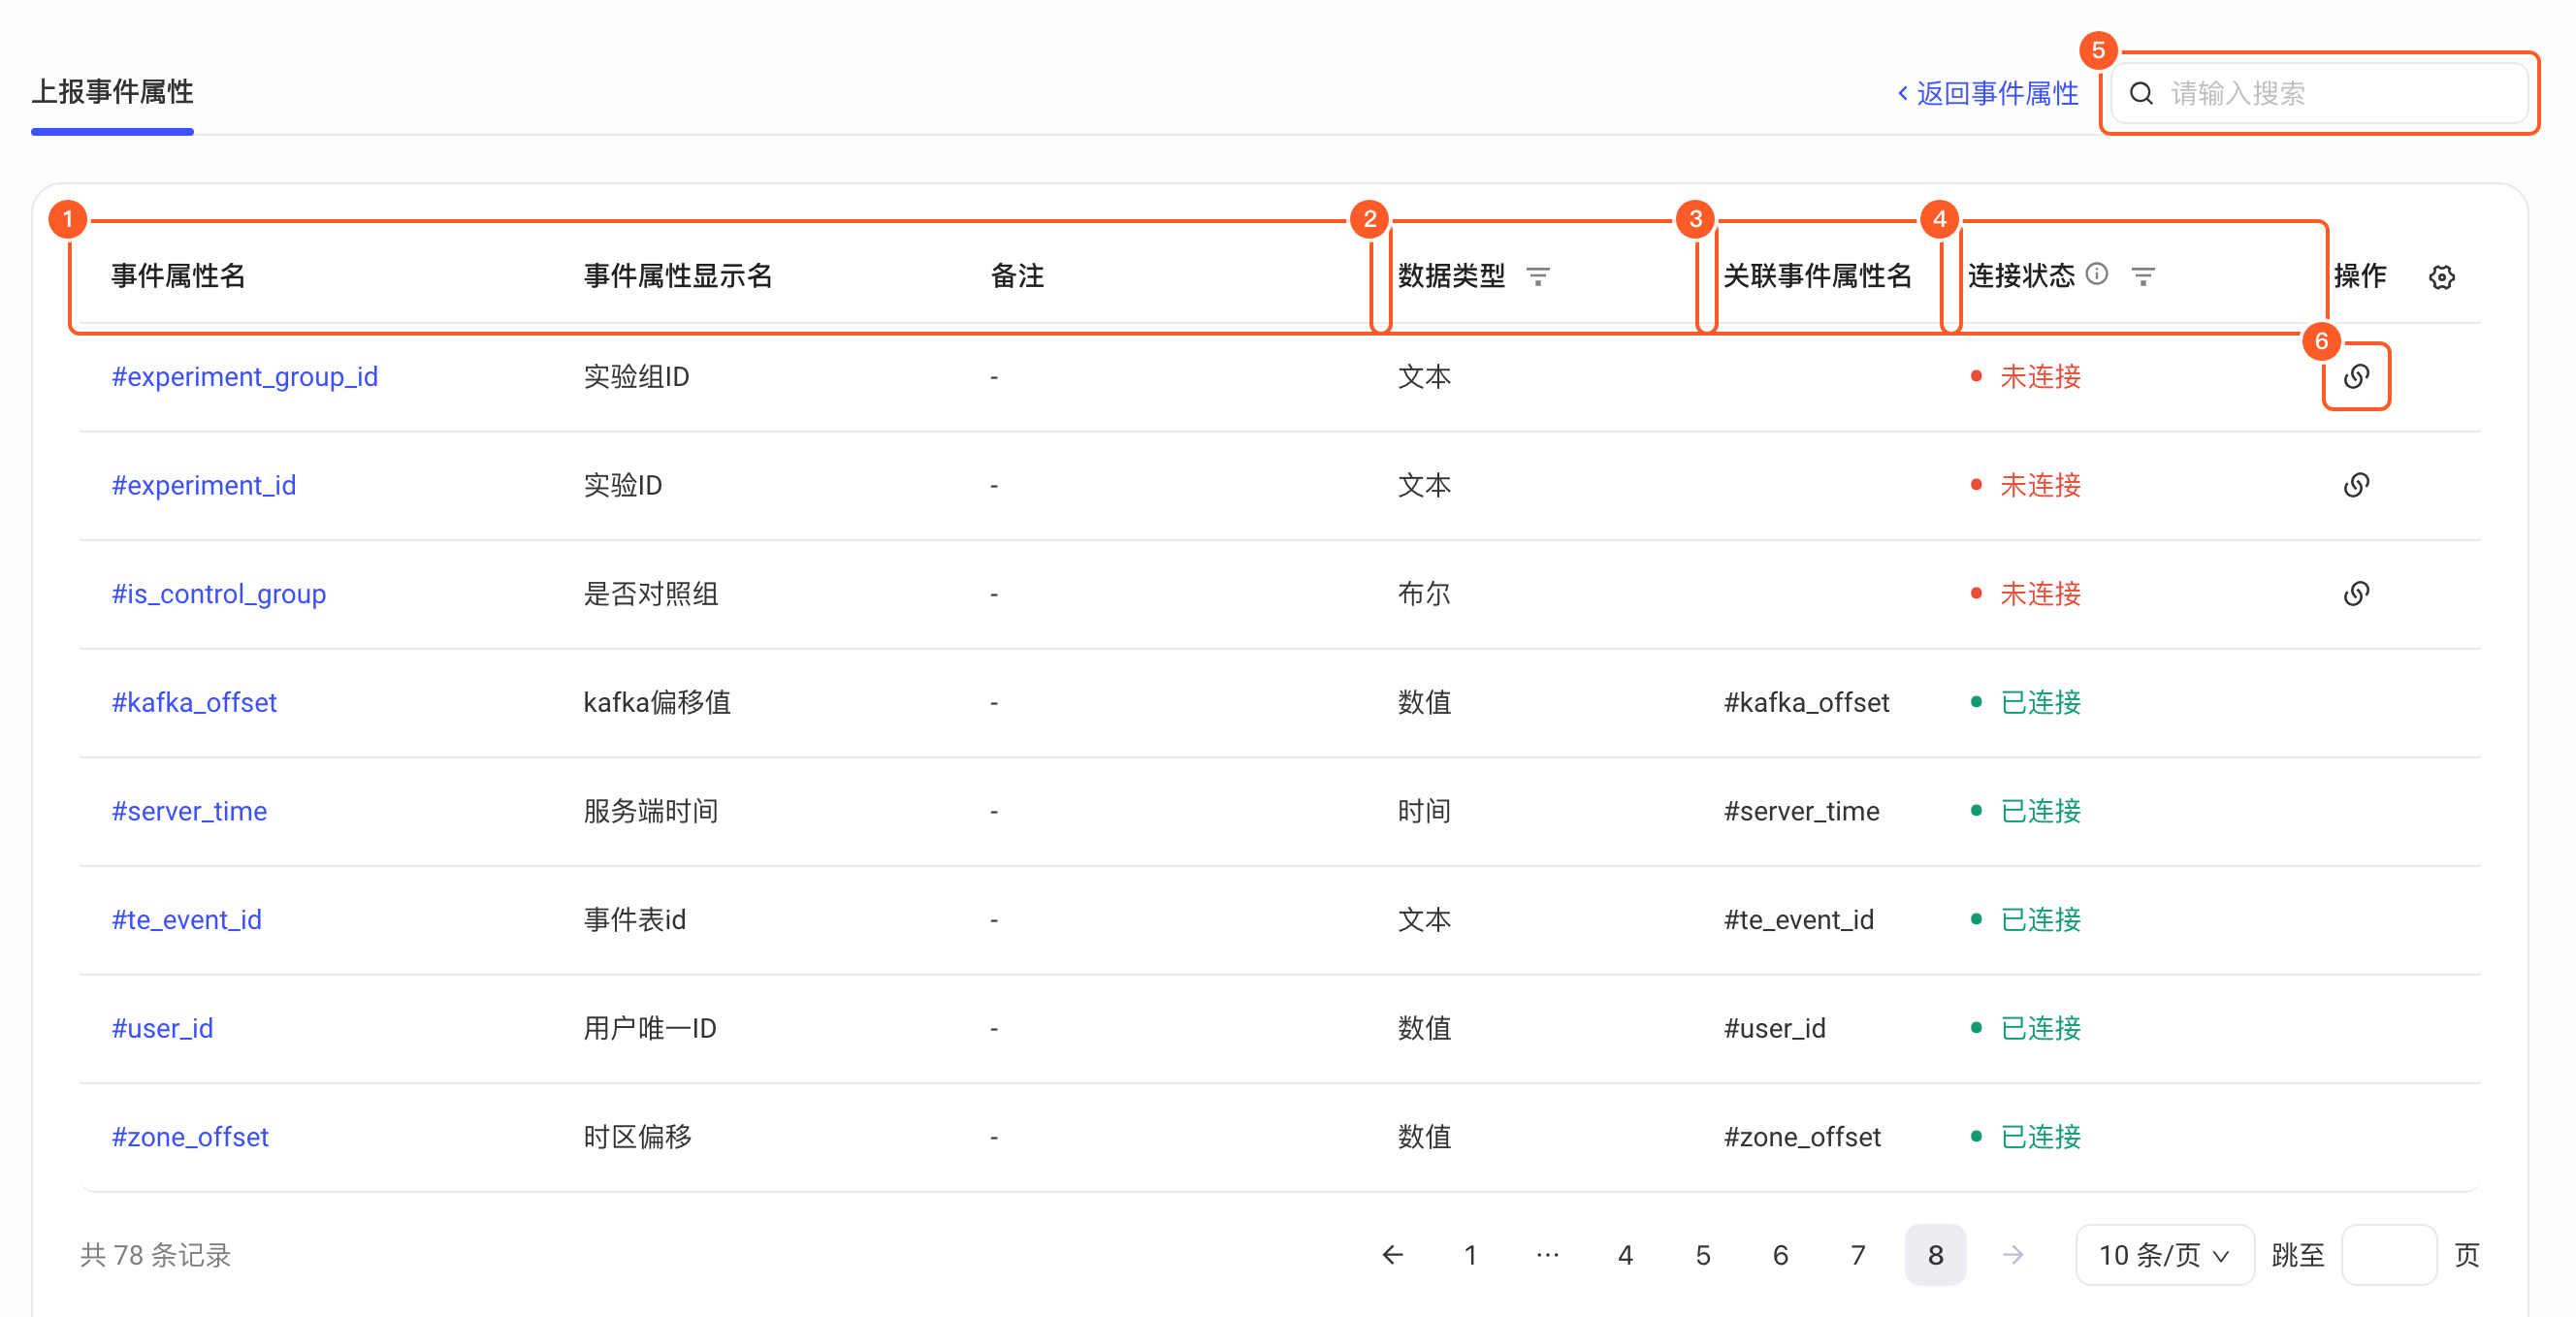The image size is (2576, 1317).
Task: Go to page 6
Action: coord(1780,1255)
